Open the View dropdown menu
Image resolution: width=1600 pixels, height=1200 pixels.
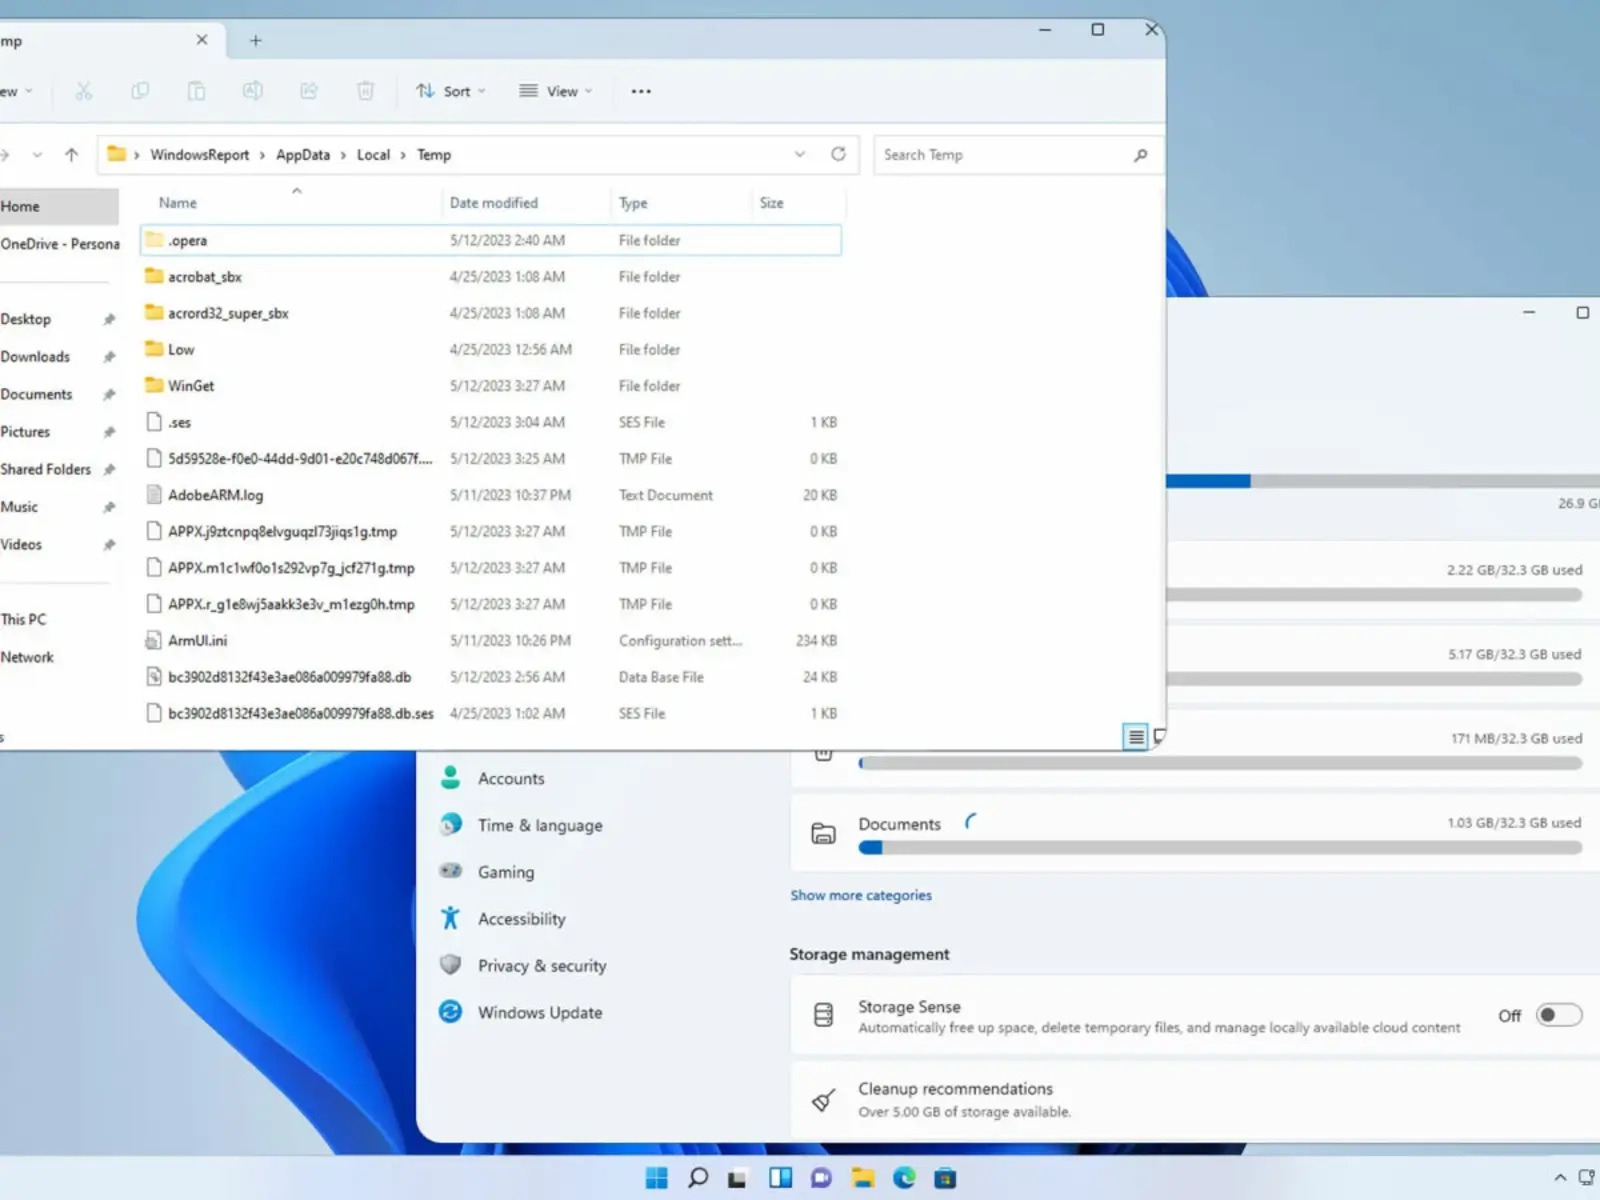pos(556,91)
